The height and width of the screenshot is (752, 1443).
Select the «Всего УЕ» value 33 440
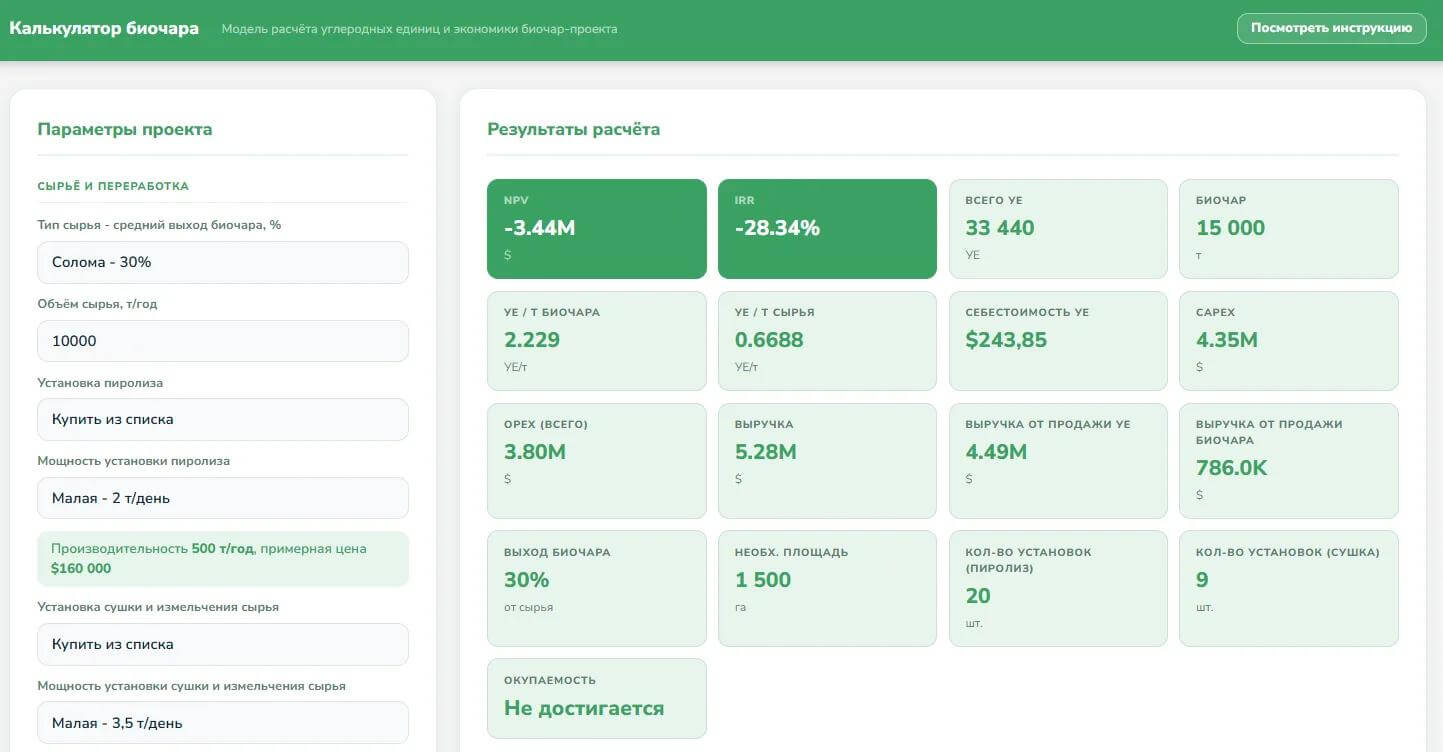(x=1000, y=228)
